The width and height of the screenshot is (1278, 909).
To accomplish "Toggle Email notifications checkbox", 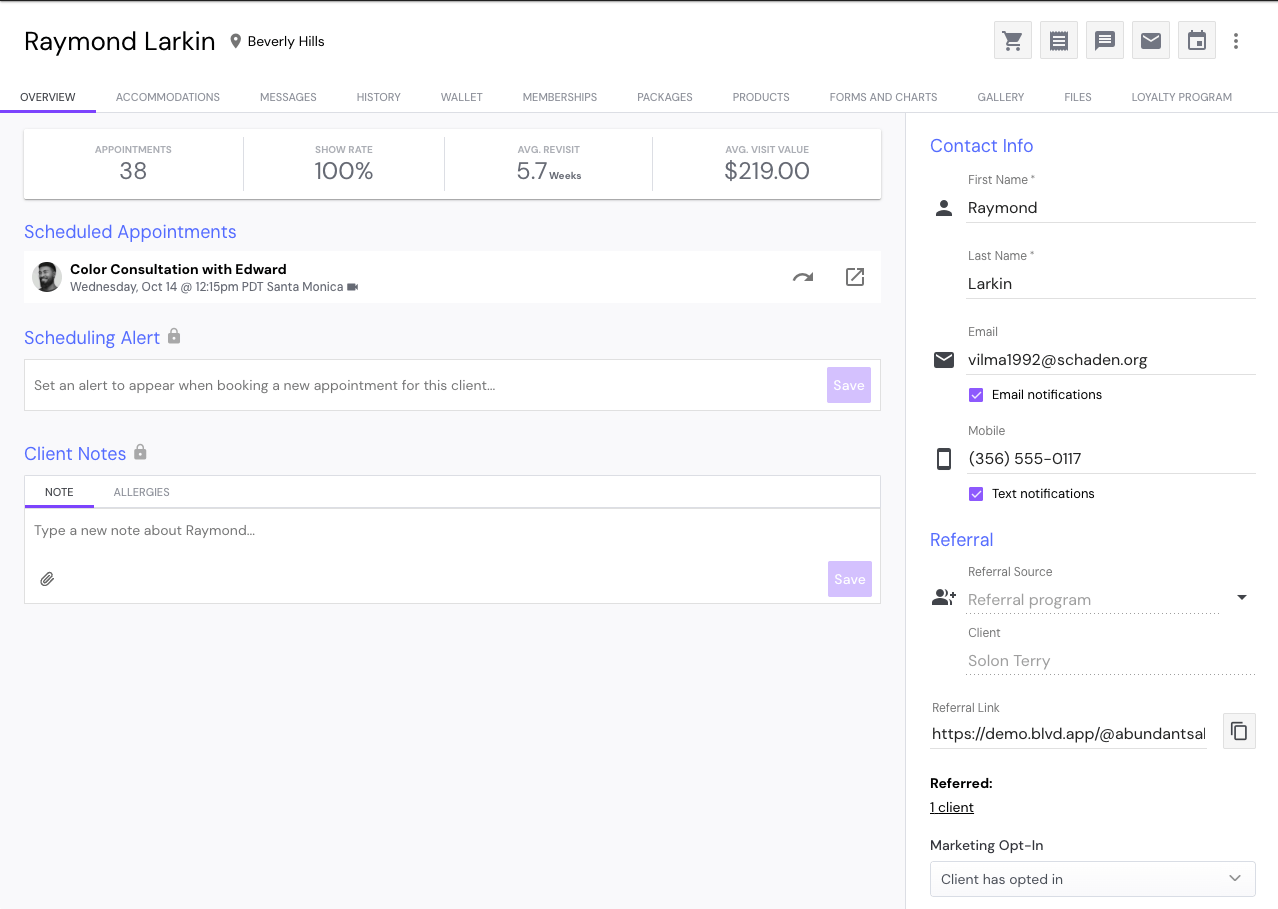I will point(976,395).
